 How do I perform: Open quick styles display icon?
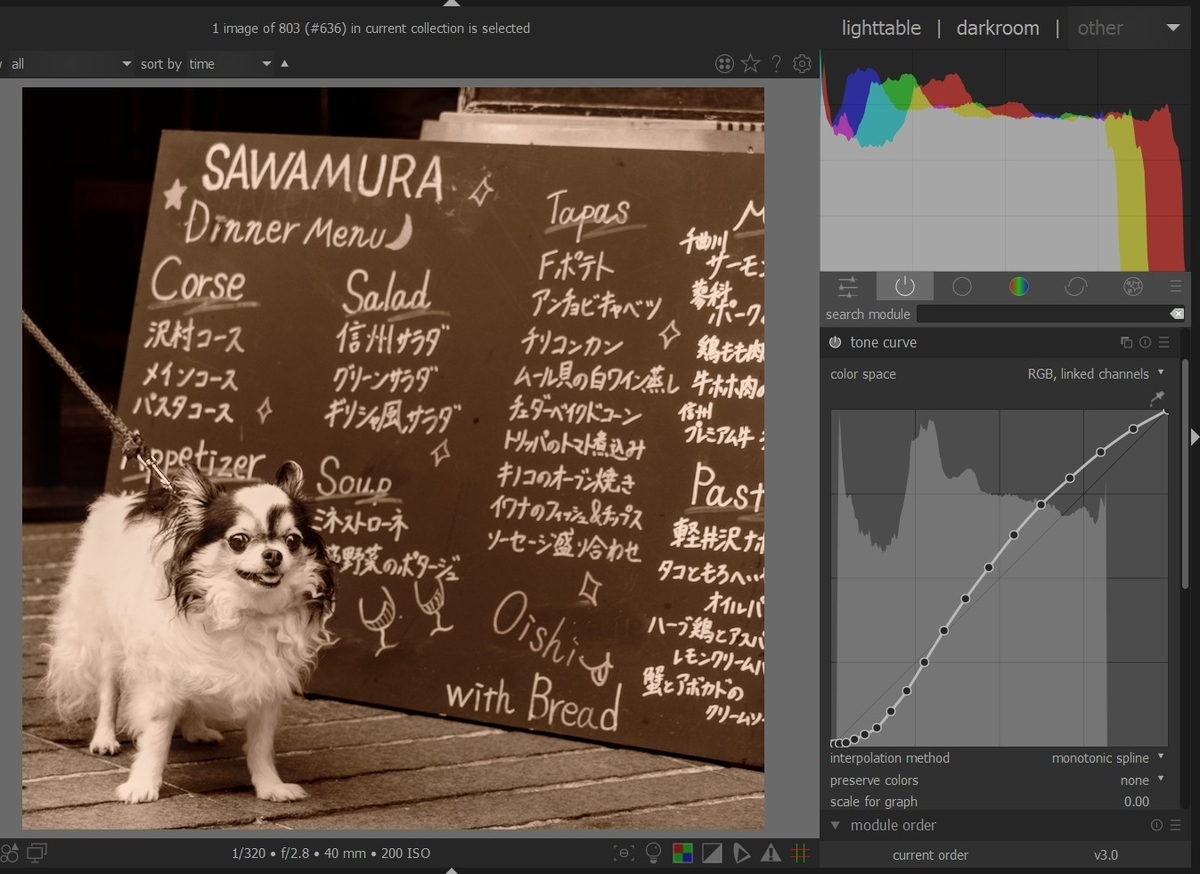click(36, 853)
